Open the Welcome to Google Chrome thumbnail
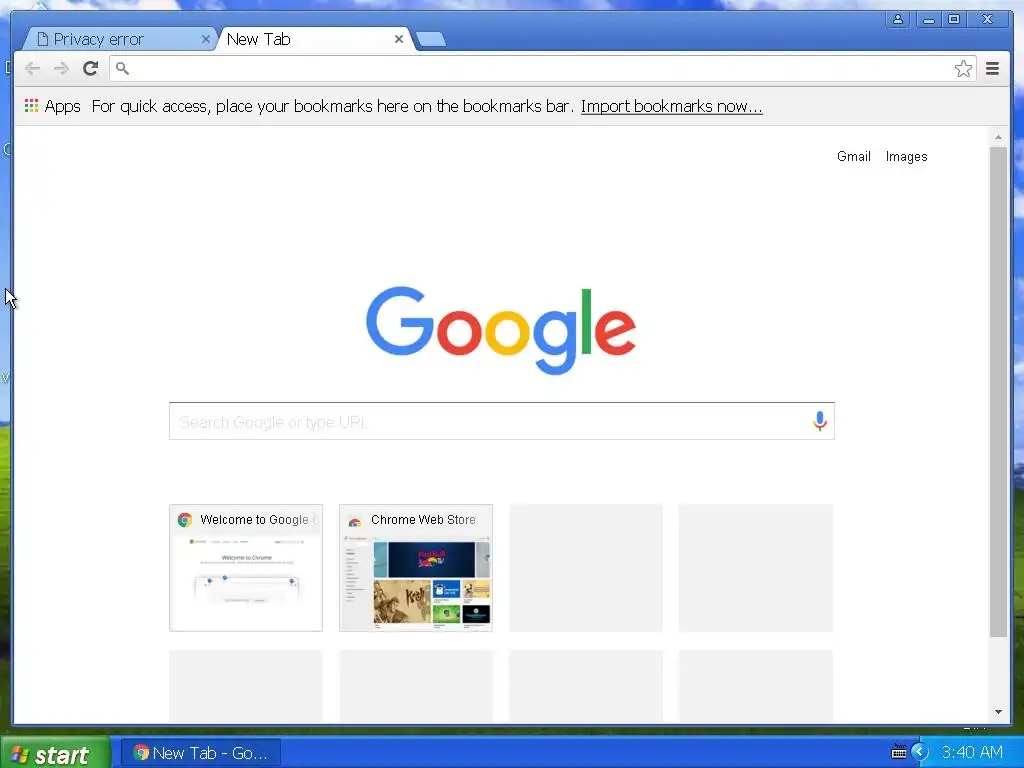 click(246, 568)
